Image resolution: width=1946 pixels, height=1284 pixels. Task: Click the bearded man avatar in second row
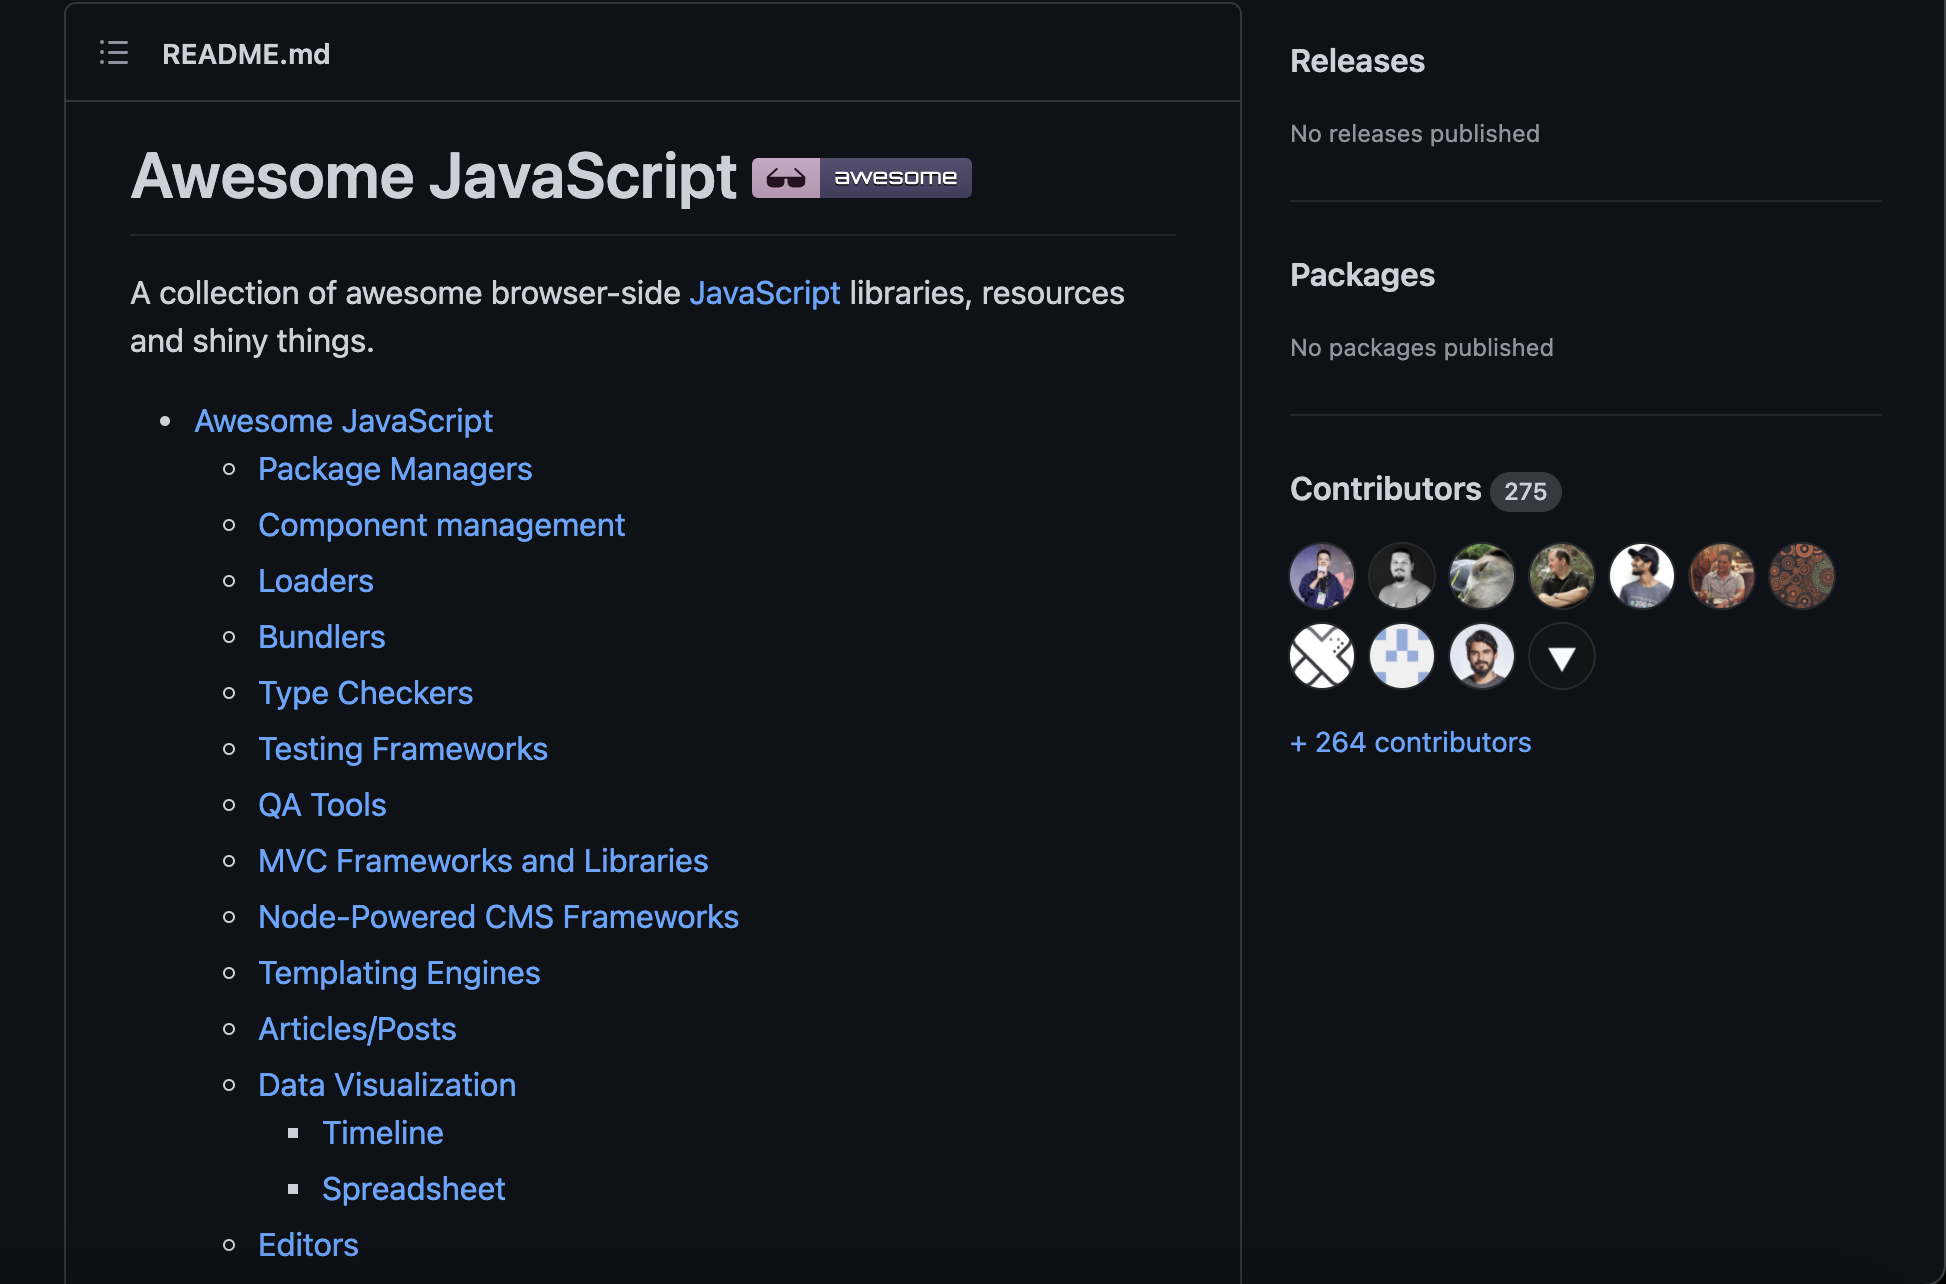[x=1482, y=657]
